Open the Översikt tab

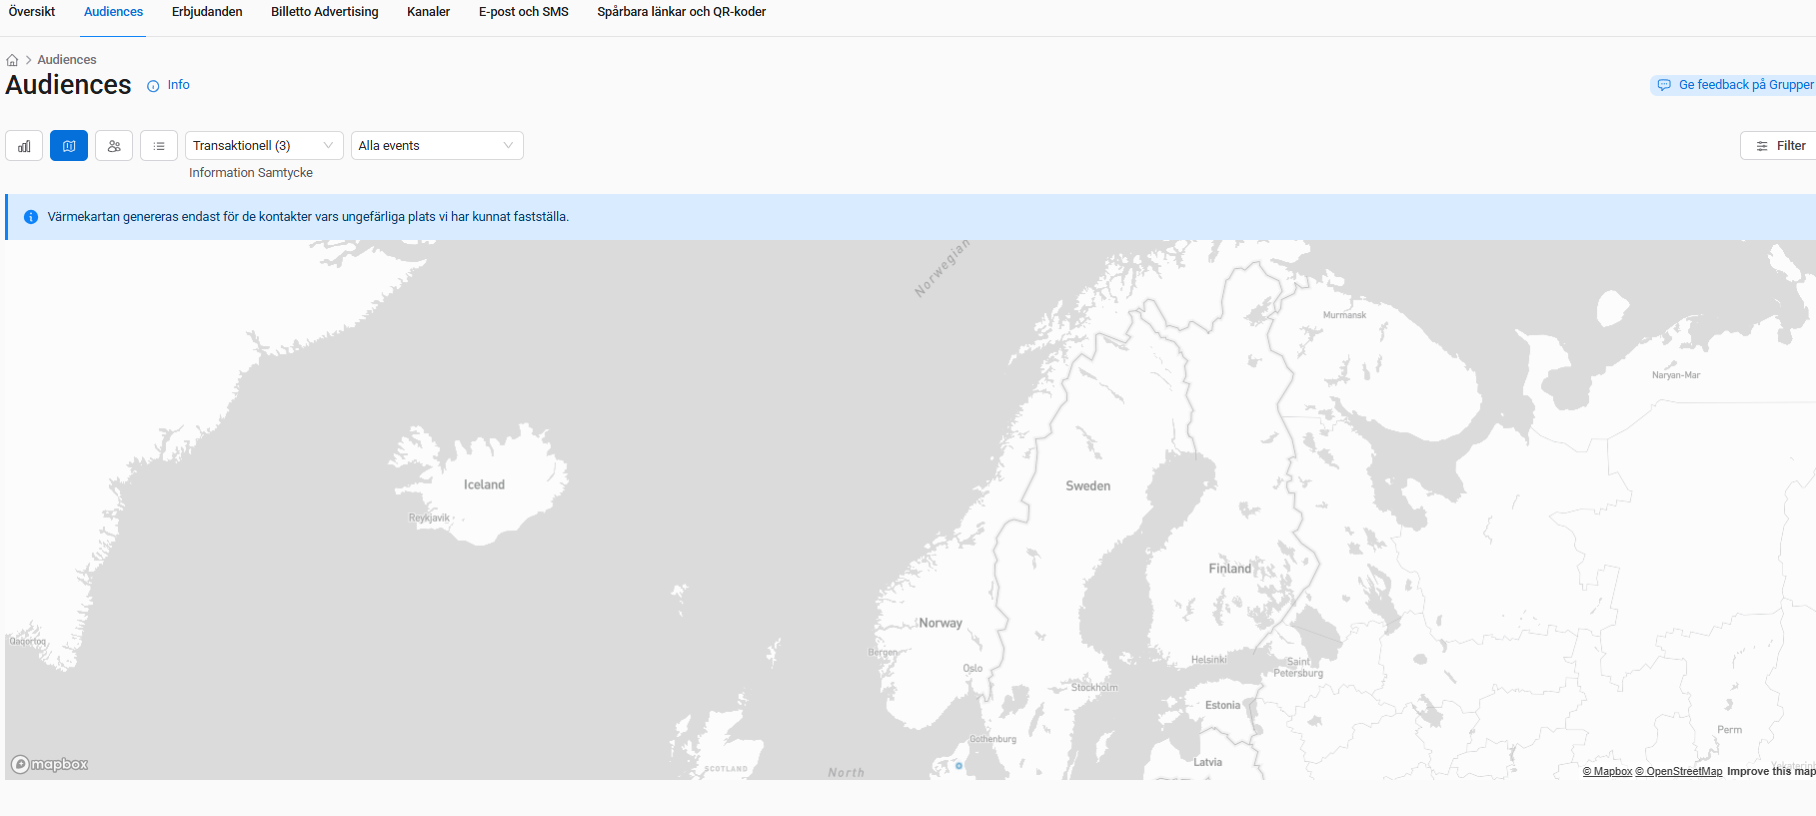(x=32, y=12)
